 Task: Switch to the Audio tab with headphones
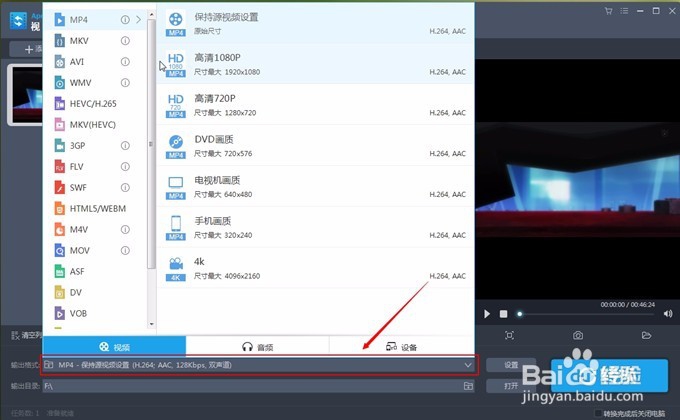[258, 346]
